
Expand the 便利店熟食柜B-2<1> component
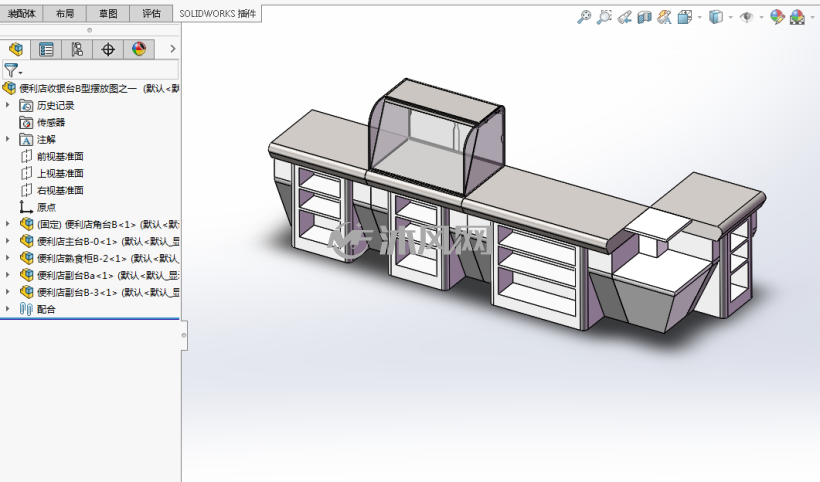click(x=7, y=258)
